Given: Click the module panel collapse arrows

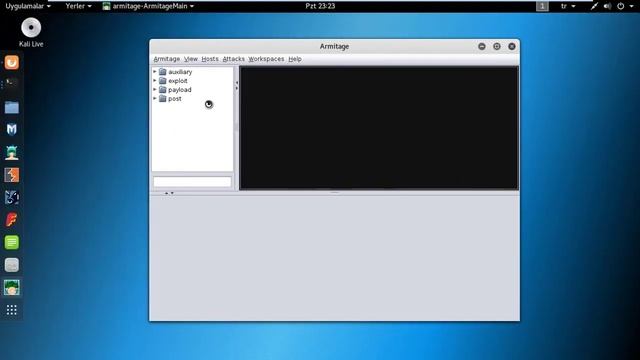Looking at the screenshot, I should click(x=237, y=85).
